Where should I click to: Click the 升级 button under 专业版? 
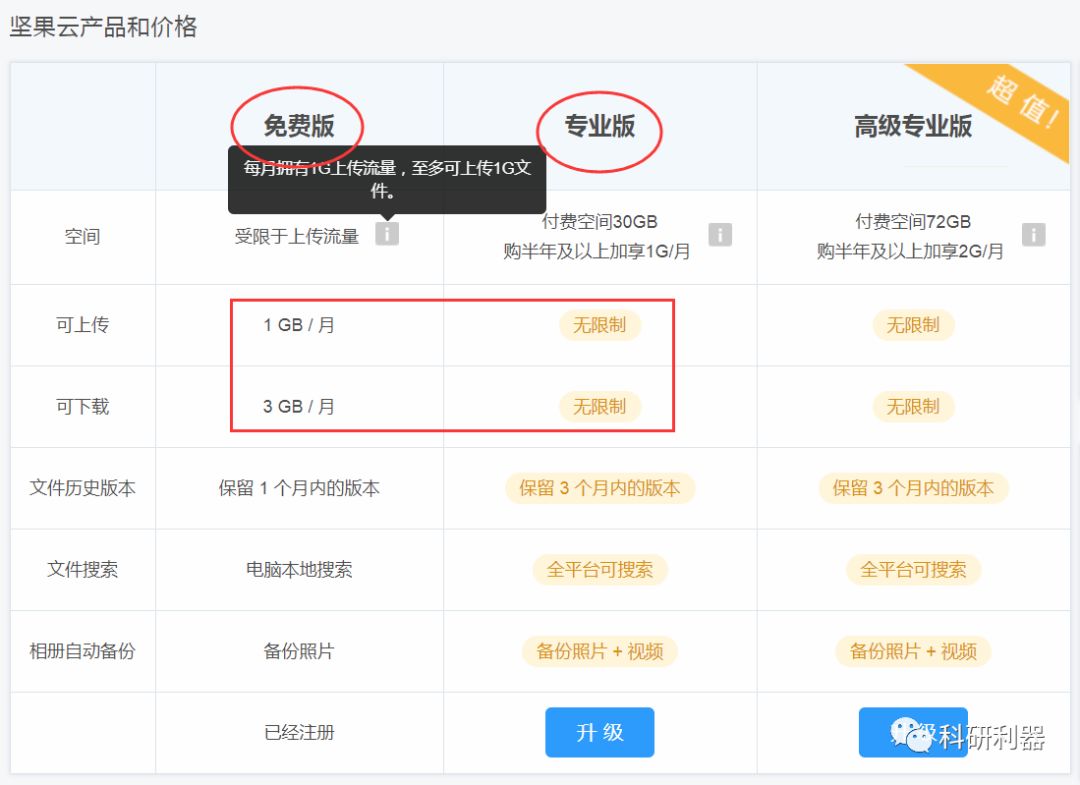pyautogui.click(x=599, y=732)
